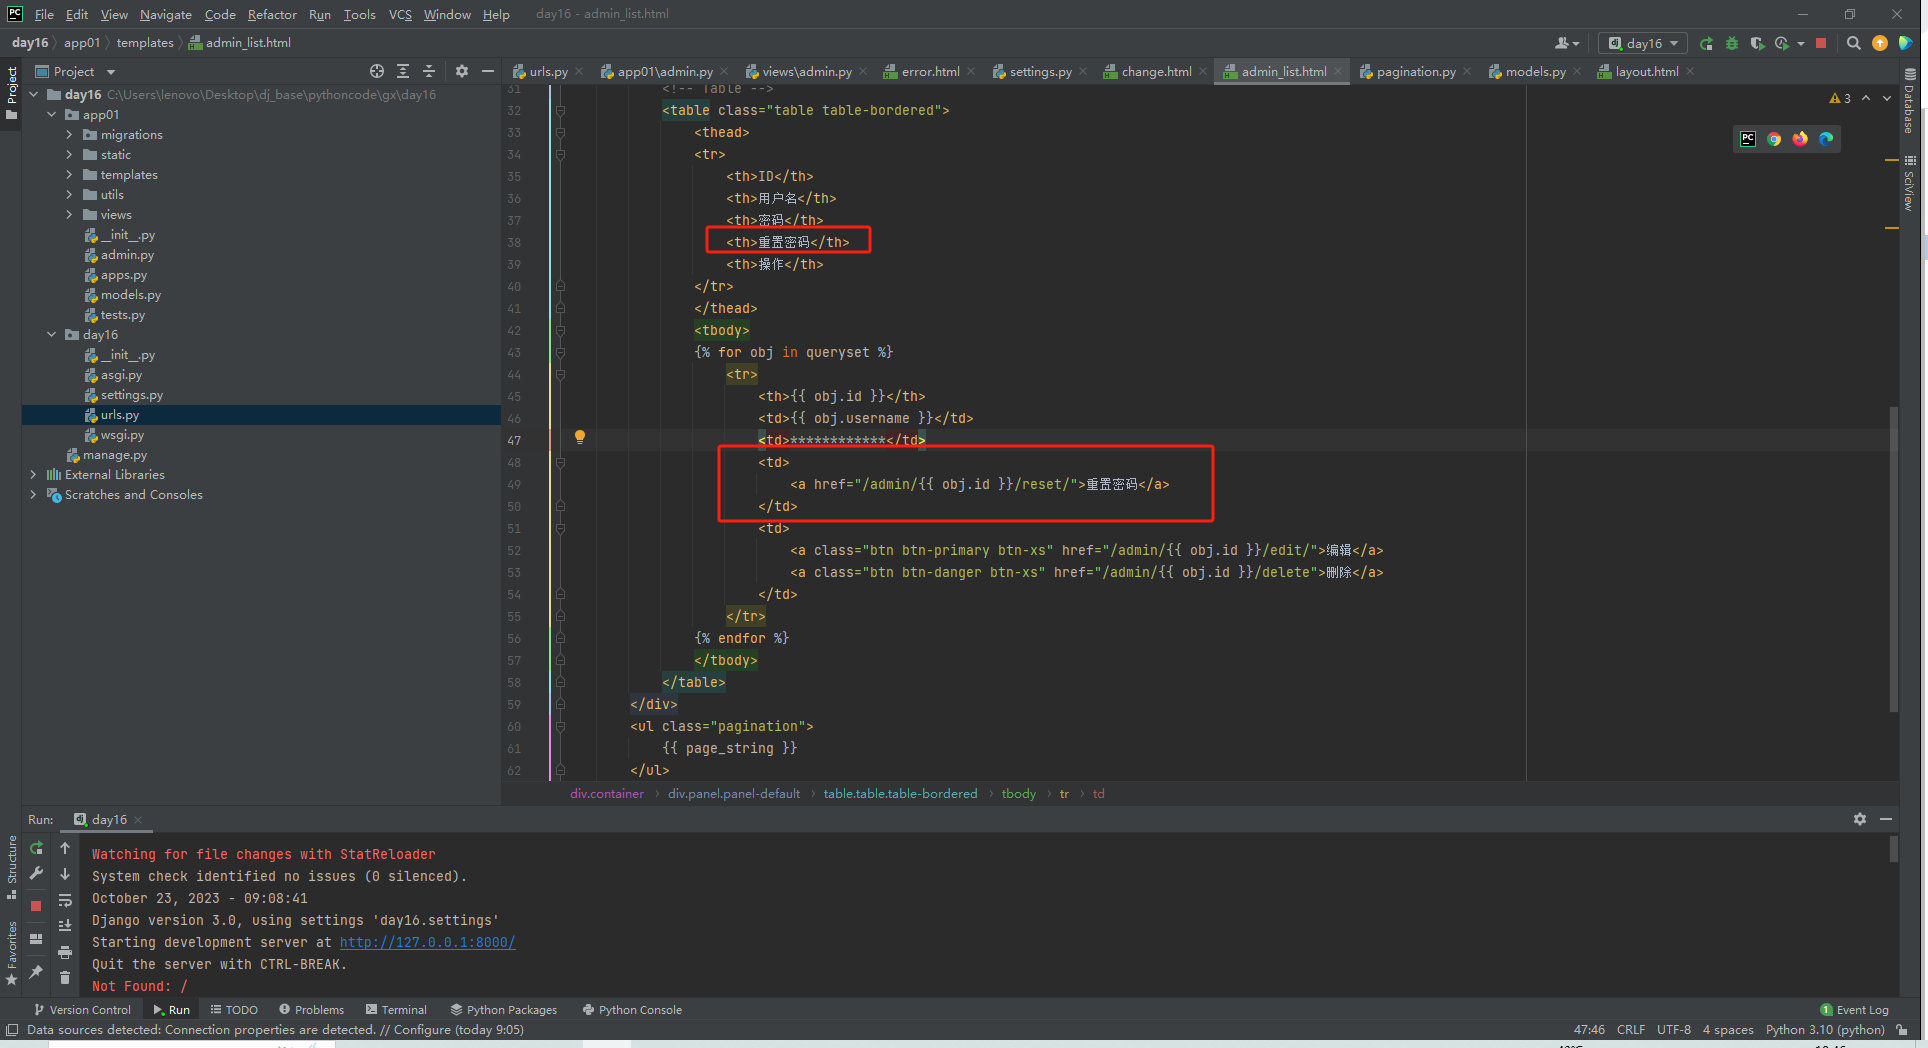Expand the static folder
Image resolution: width=1928 pixels, height=1048 pixels.
[x=69, y=155]
